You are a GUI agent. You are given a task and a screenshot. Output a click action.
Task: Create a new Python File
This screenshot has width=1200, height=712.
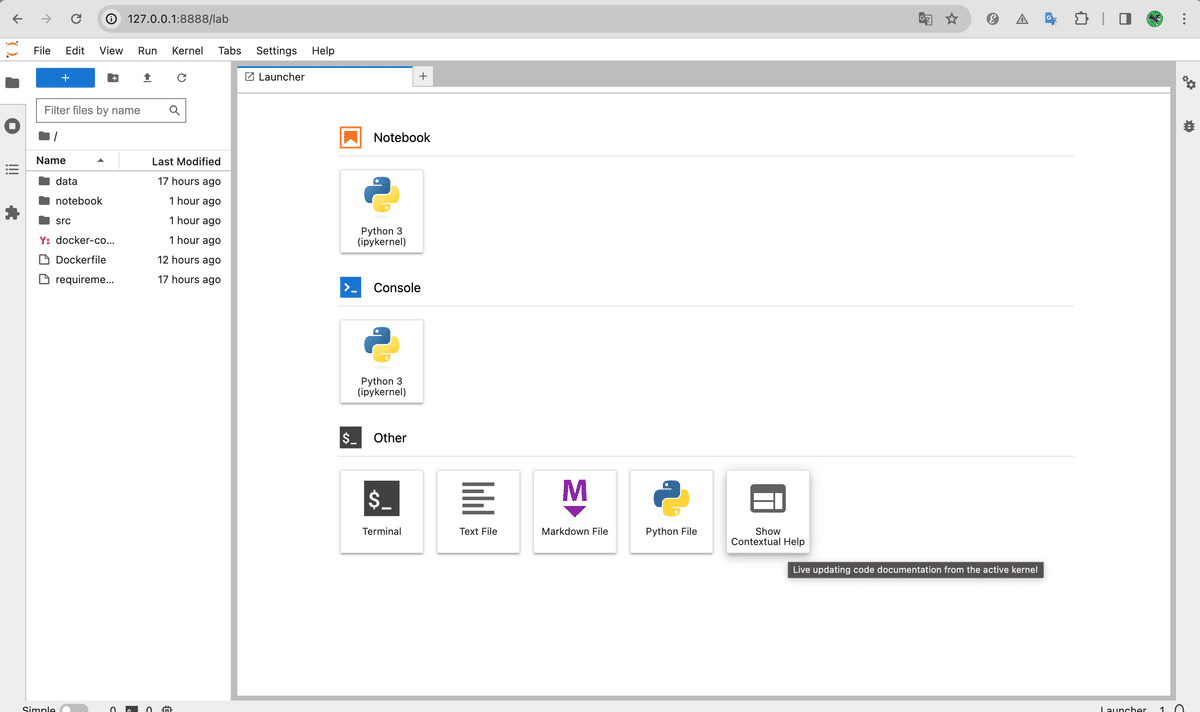click(671, 512)
